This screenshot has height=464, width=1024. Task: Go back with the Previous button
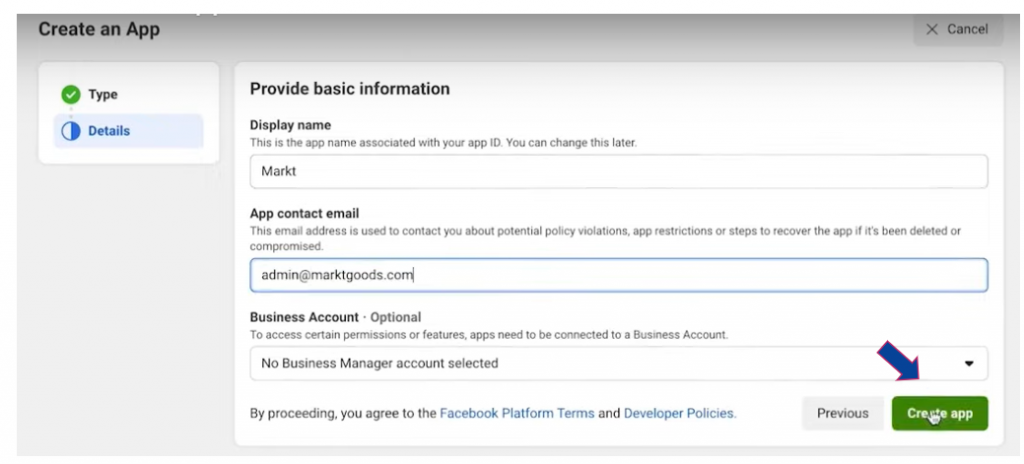842,413
